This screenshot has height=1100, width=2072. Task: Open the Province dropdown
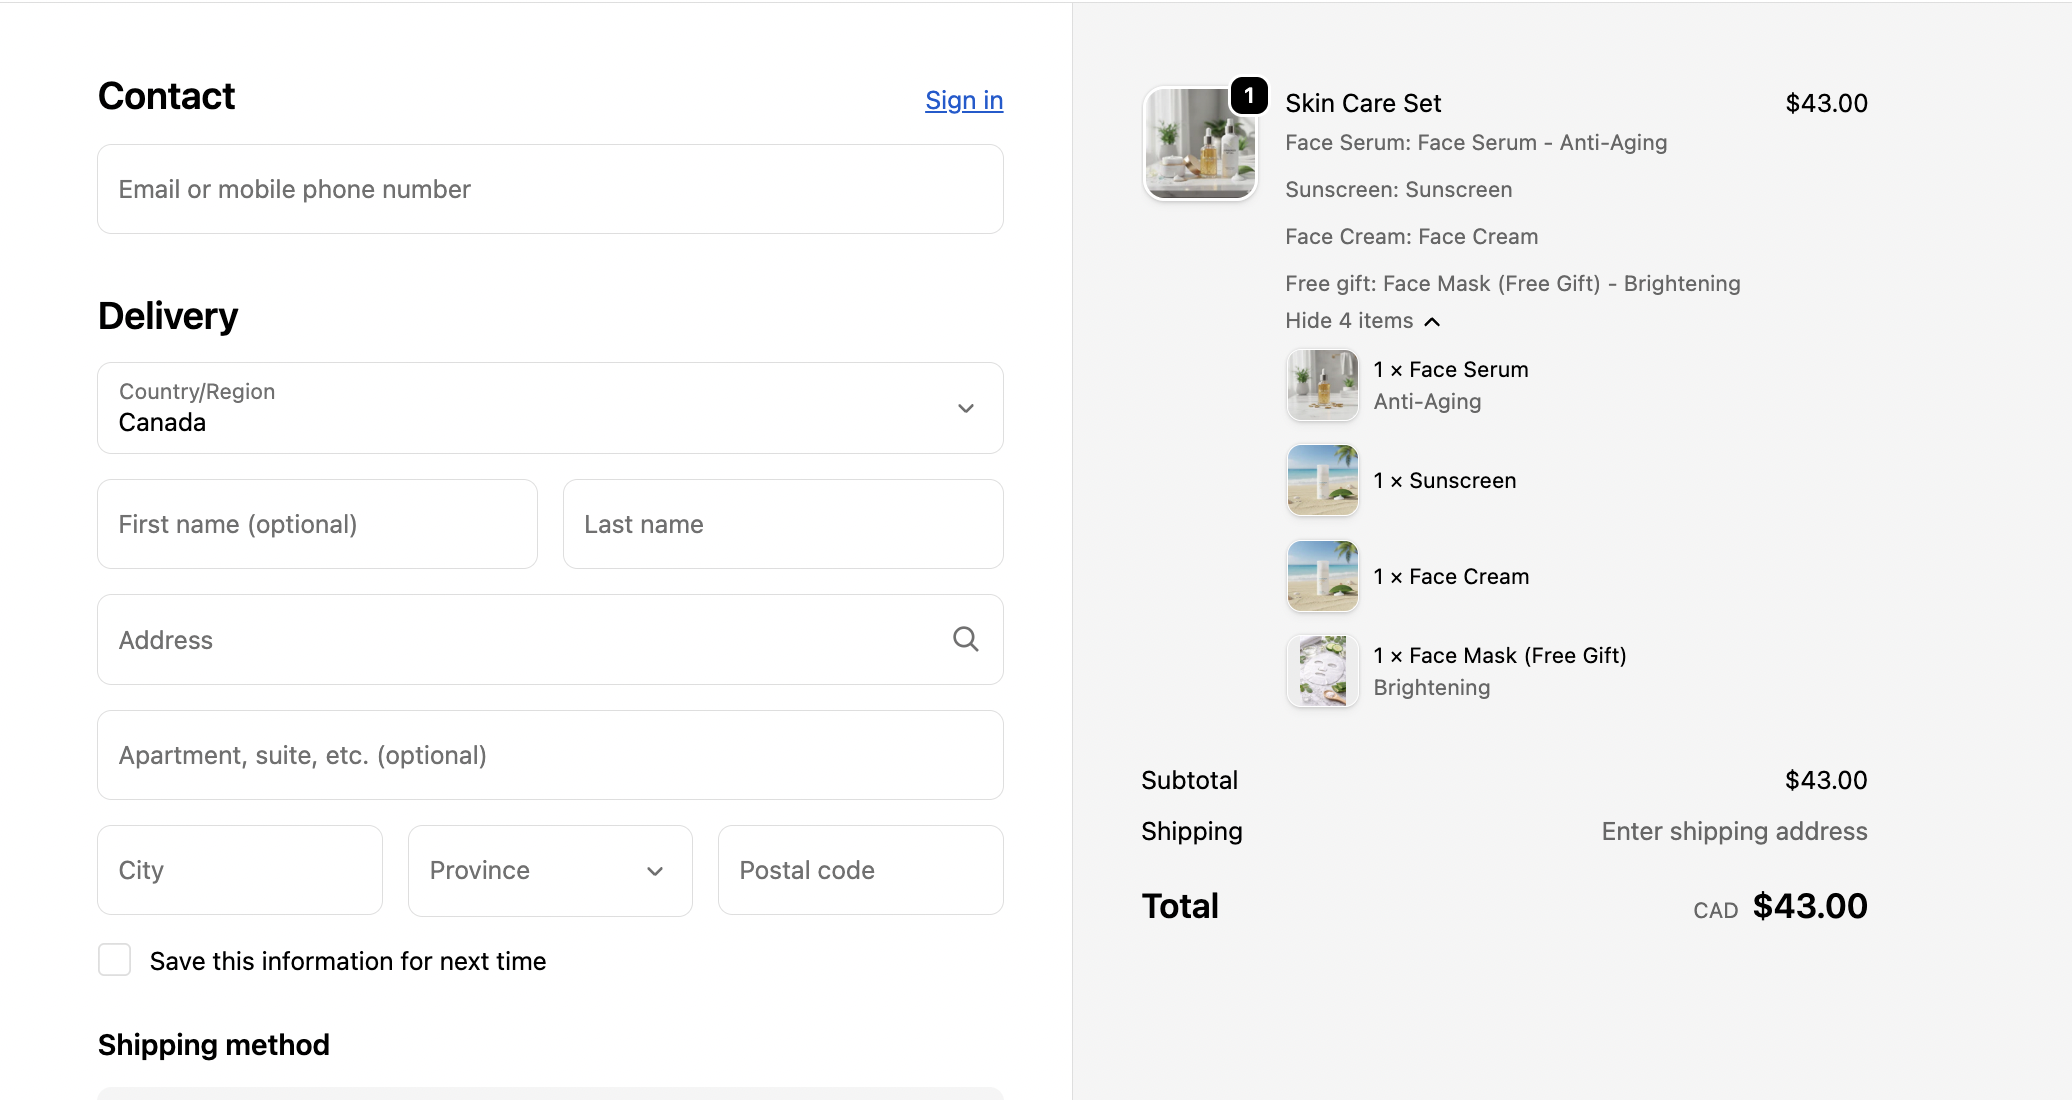[x=549, y=870]
